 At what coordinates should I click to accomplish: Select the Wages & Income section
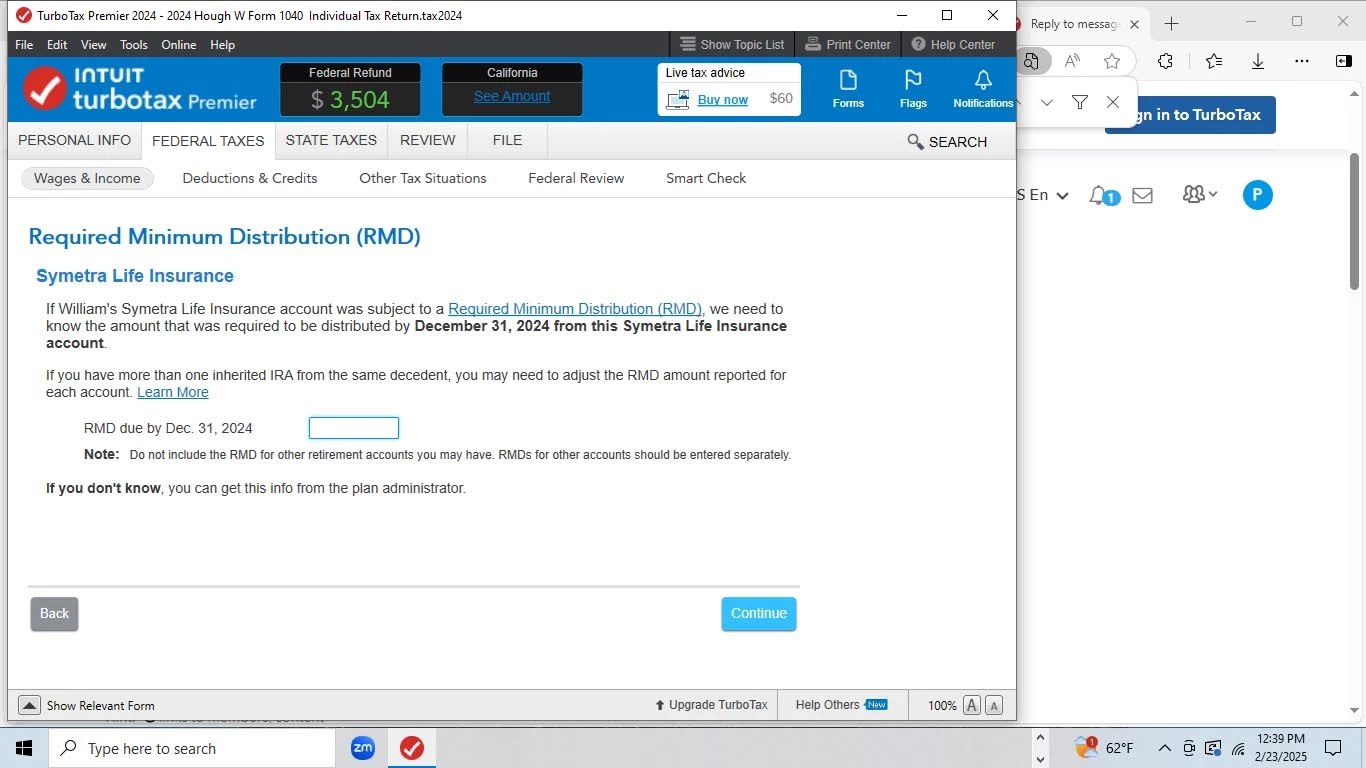coord(87,178)
